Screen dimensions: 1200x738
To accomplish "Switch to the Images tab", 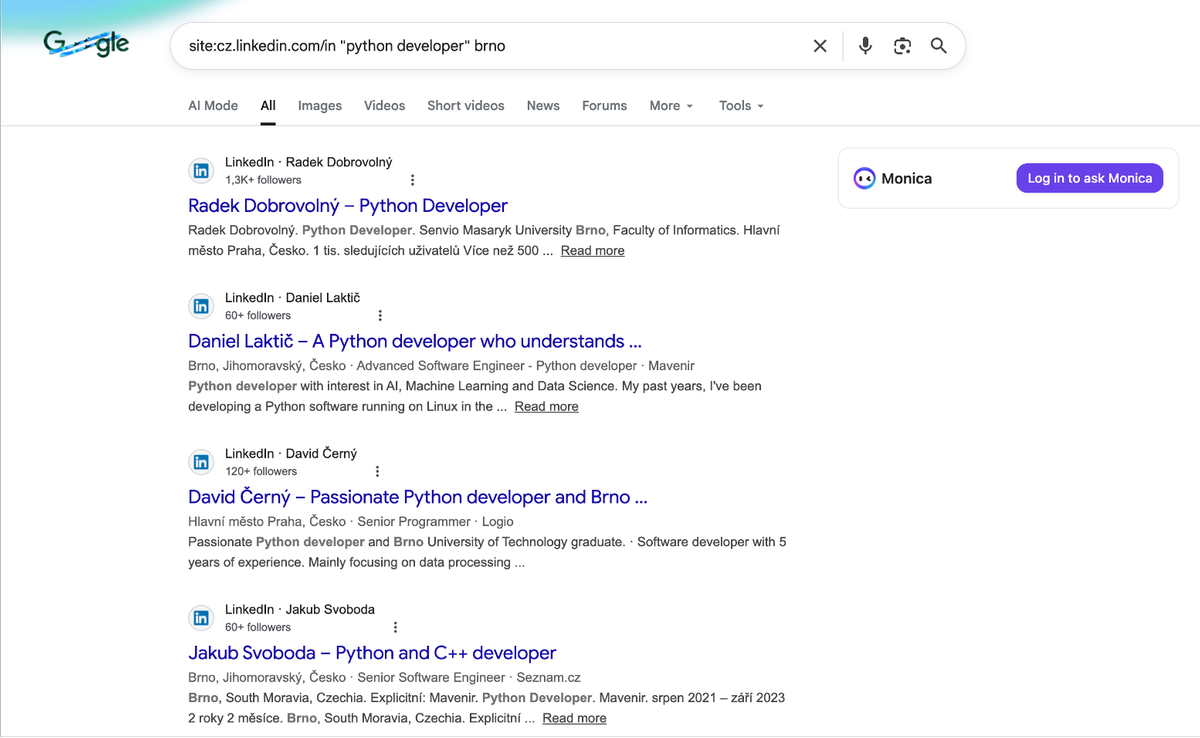I will pyautogui.click(x=319, y=105).
